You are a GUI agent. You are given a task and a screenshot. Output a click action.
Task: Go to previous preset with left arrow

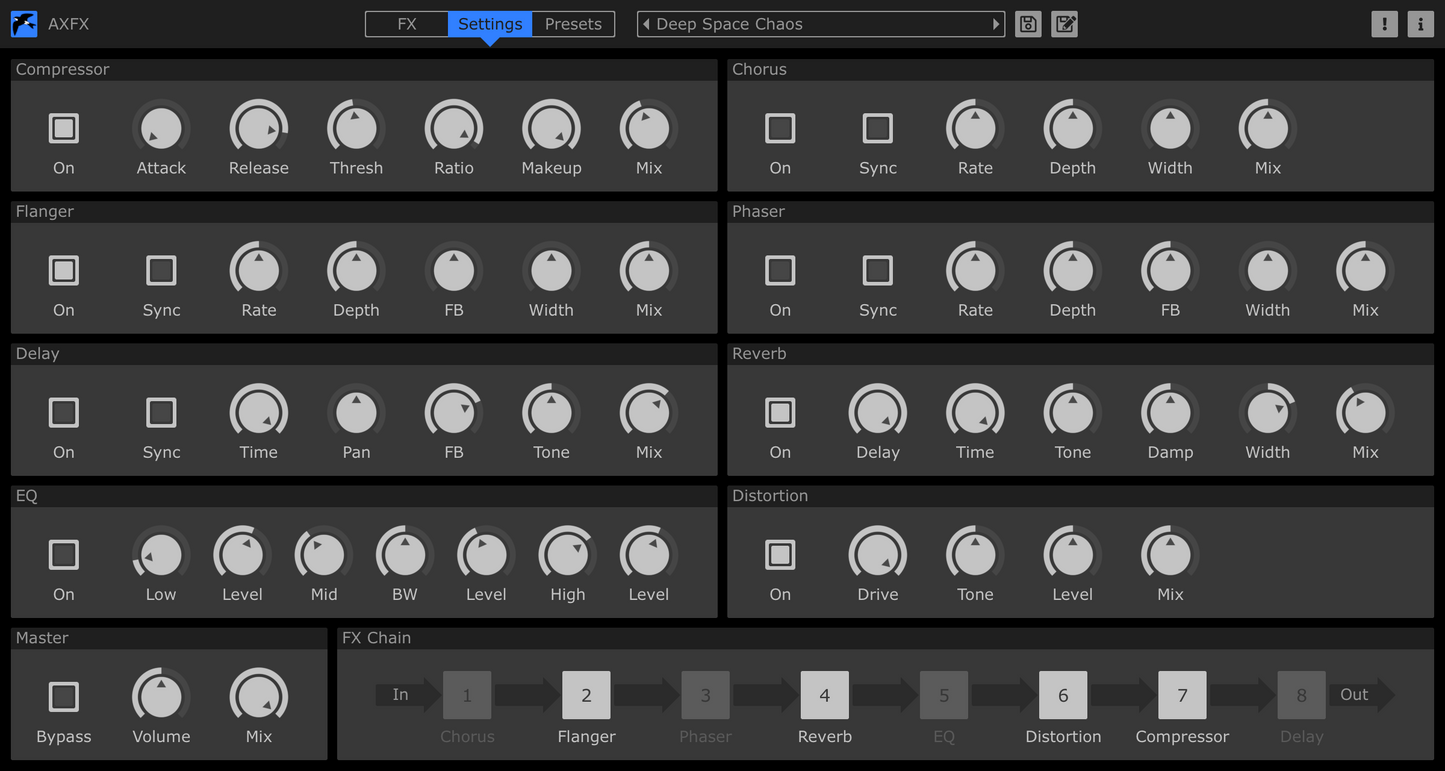click(x=646, y=24)
